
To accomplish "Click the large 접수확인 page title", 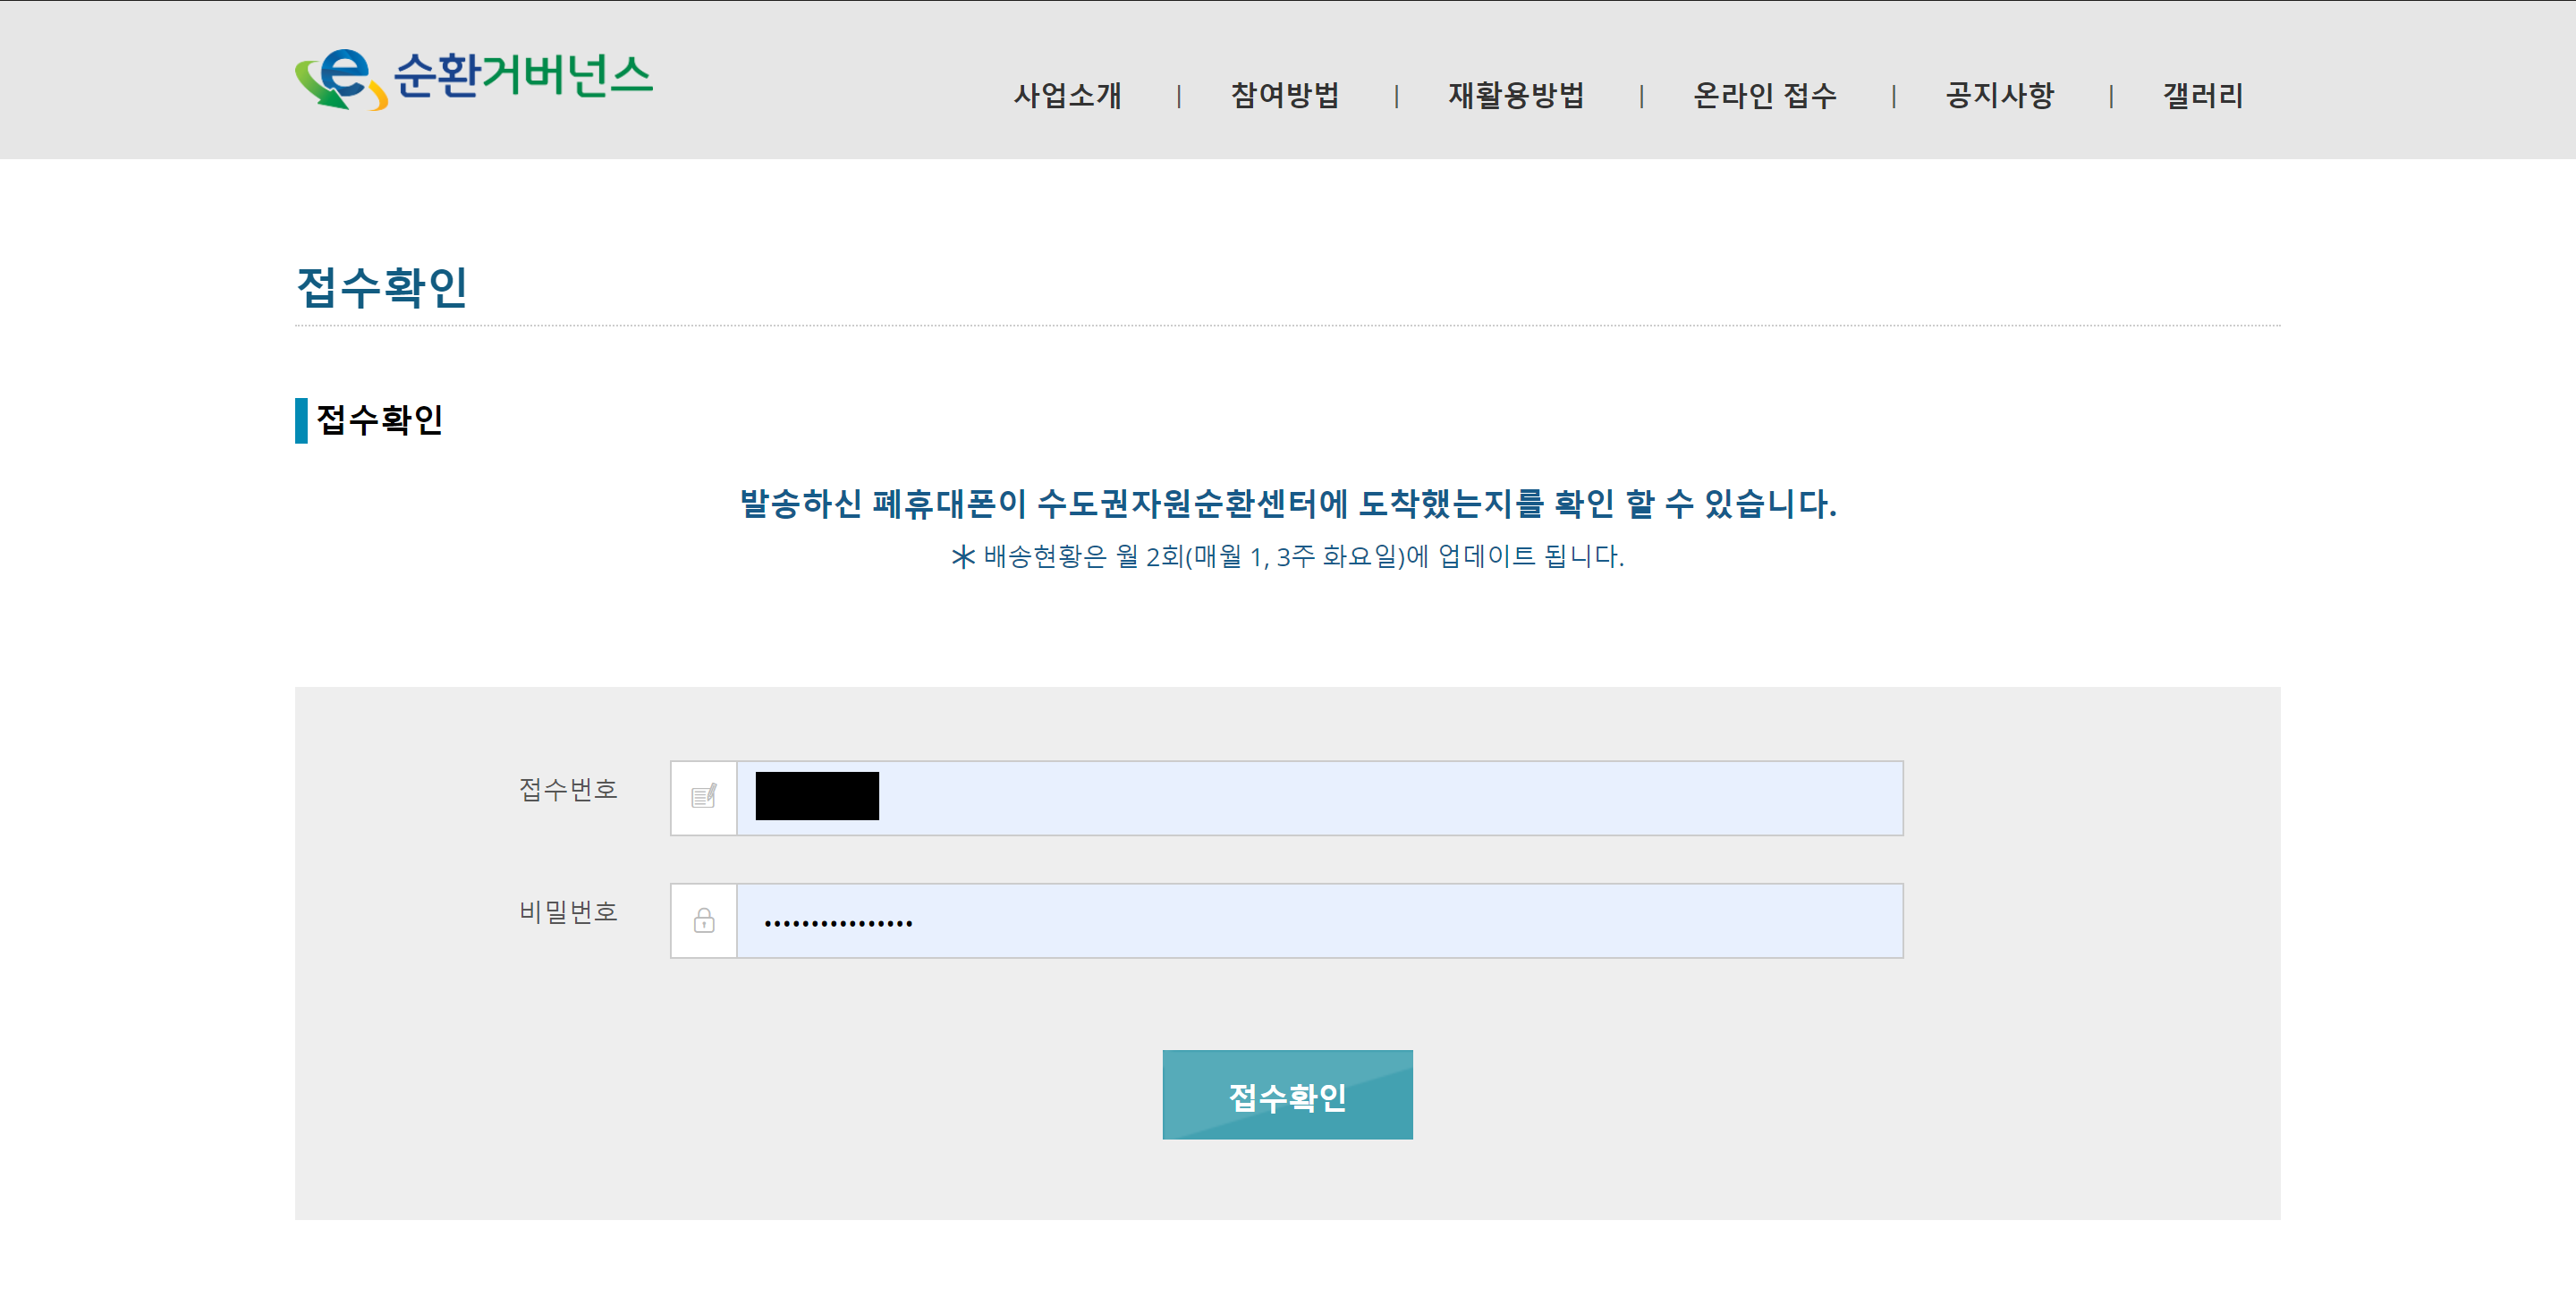I will 382,287.
